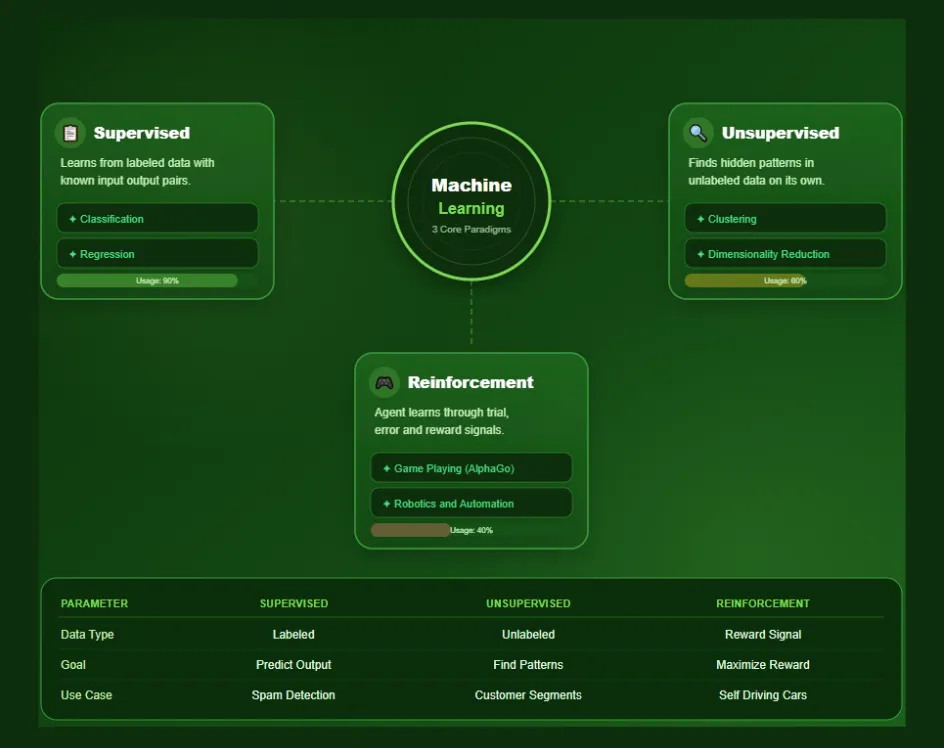
Task: Click the sparkle icon before Game Playing (AlphaGo)
Action: click(388, 467)
